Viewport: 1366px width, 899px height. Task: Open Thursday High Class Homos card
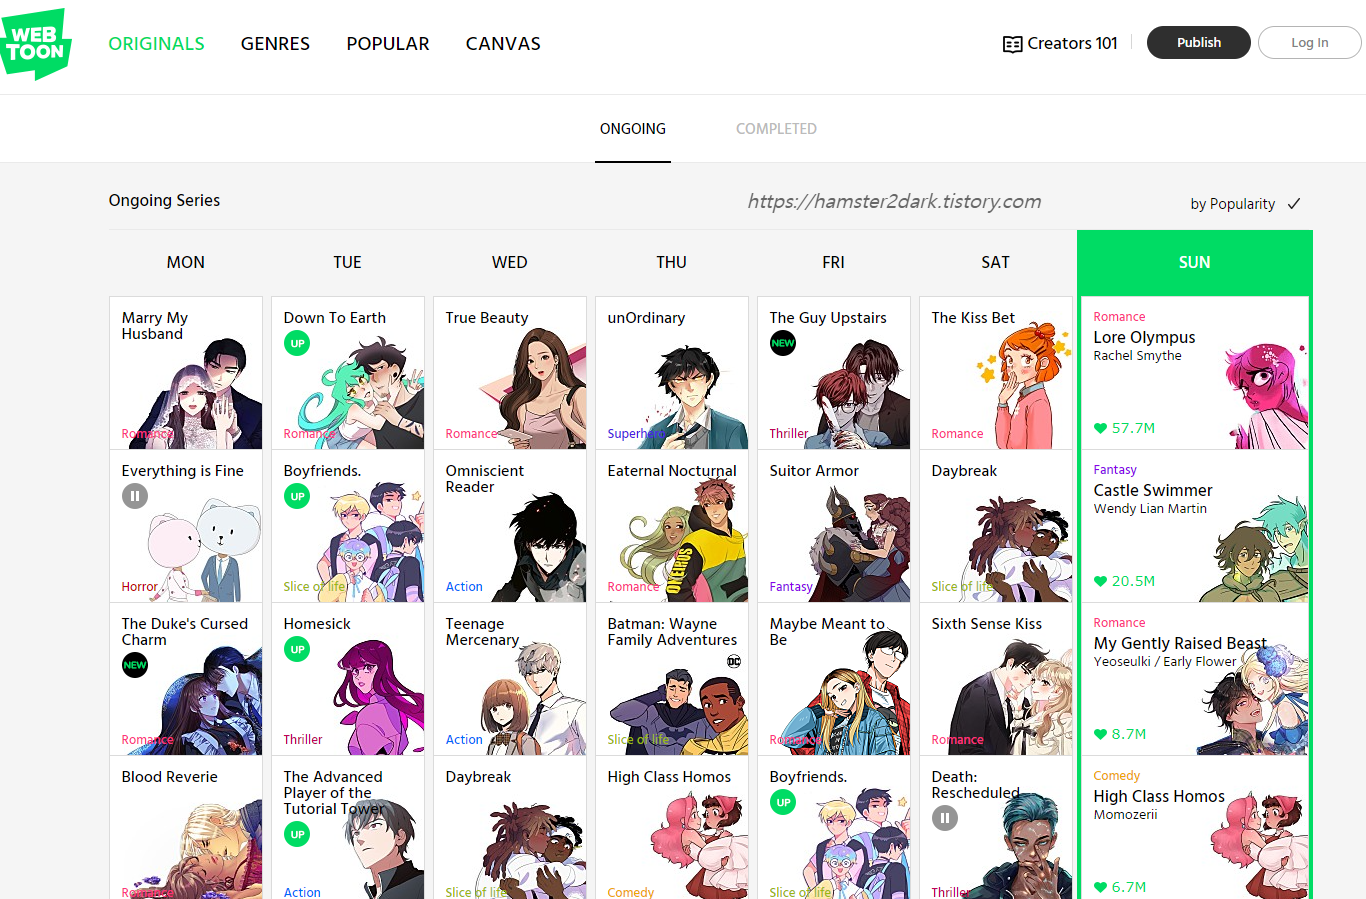tap(672, 828)
